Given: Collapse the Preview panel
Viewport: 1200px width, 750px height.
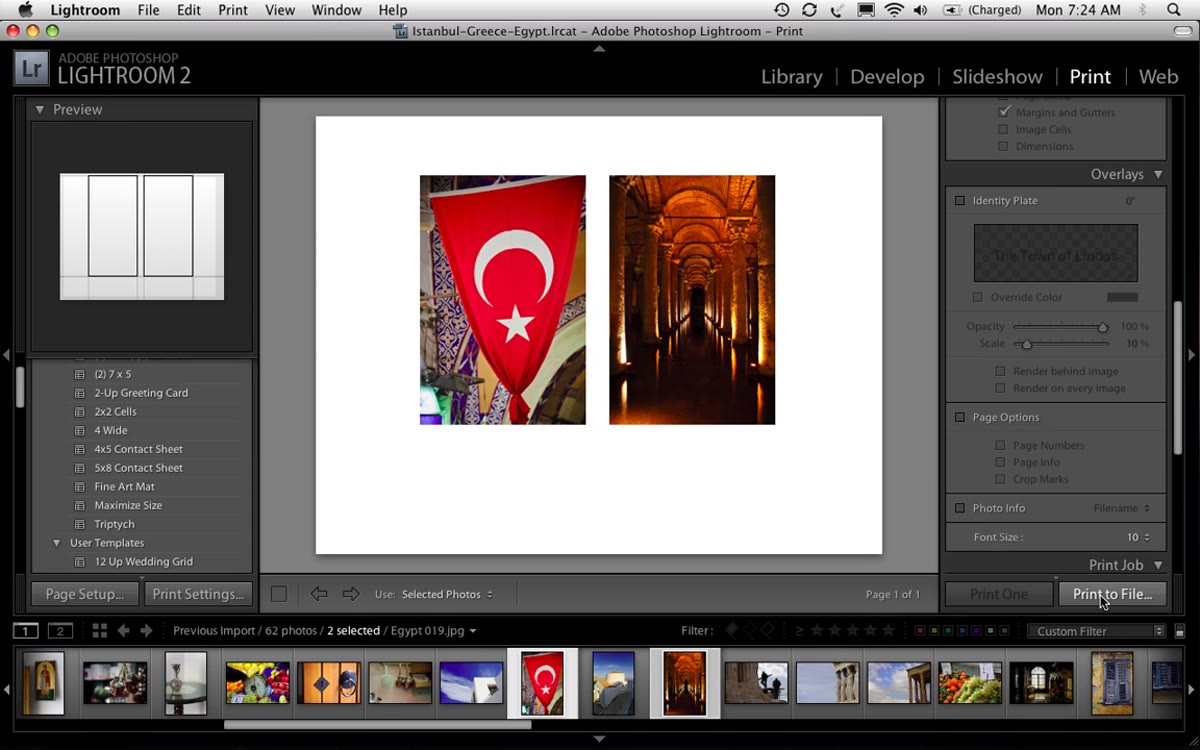Looking at the screenshot, I should (x=40, y=110).
